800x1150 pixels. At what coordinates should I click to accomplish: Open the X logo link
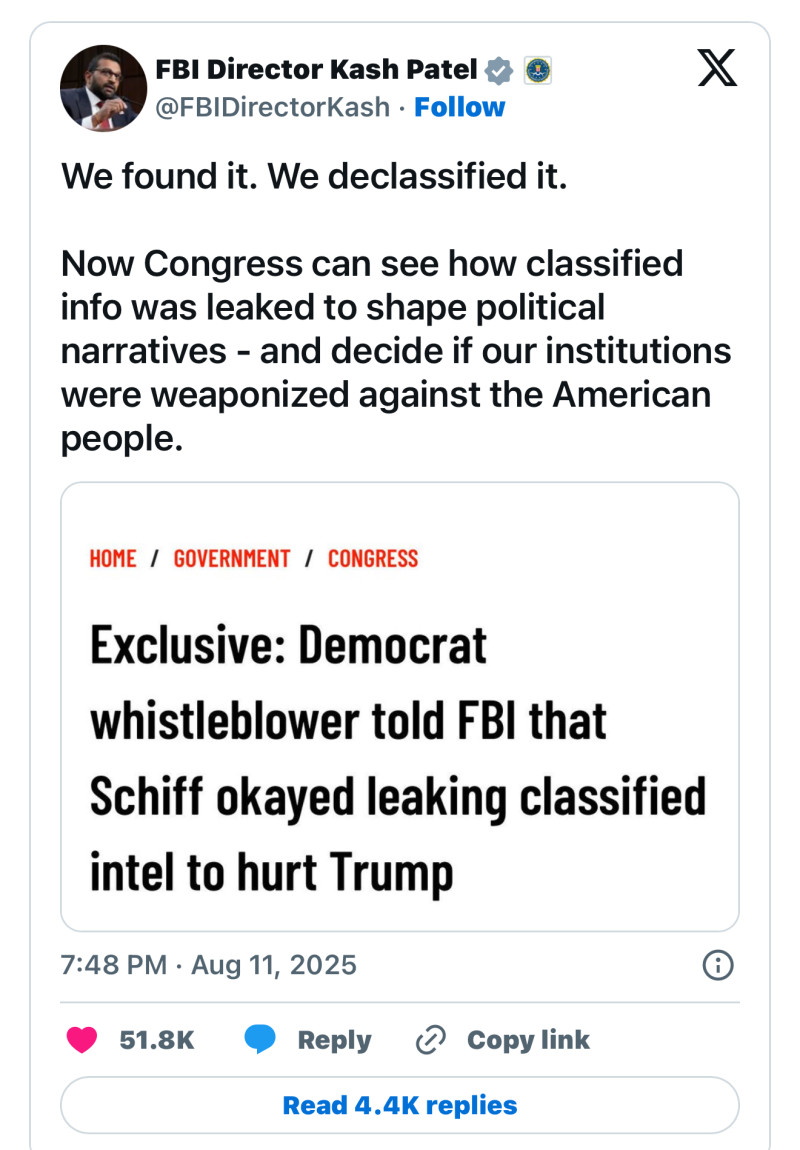tap(716, 67)
